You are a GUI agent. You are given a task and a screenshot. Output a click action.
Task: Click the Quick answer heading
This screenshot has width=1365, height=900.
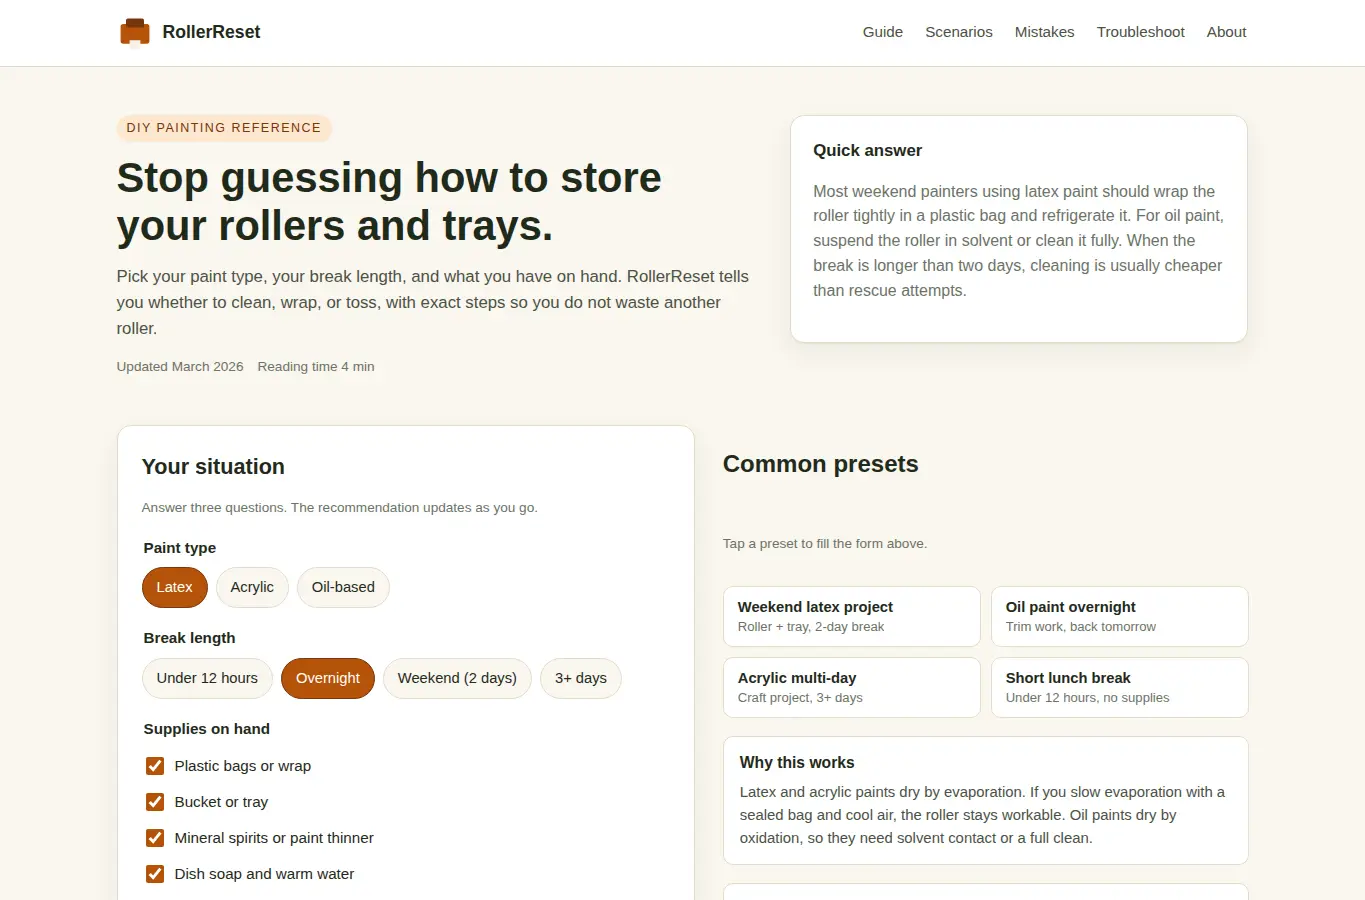pyautogui.click(x=867, y=150)
